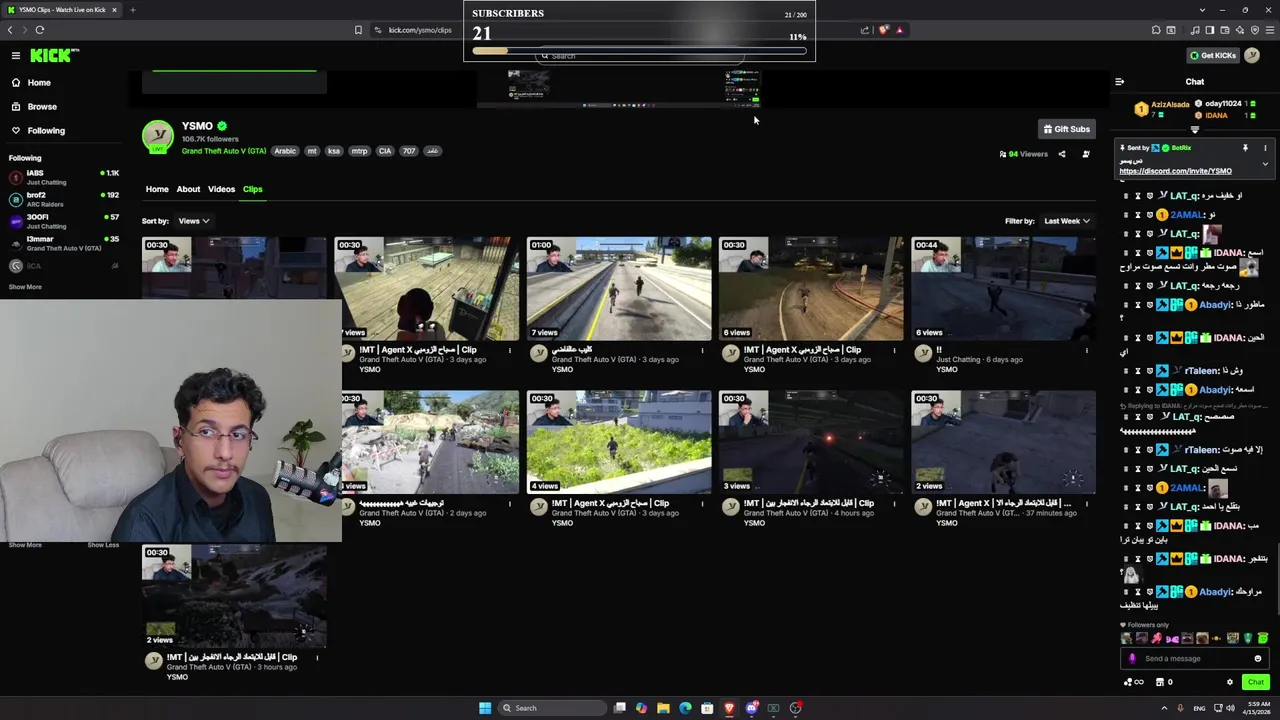This screenshot has width=1280, height=720.
Task: Expand the gifter leaderboard arrow
Action: click(1195, 130)
